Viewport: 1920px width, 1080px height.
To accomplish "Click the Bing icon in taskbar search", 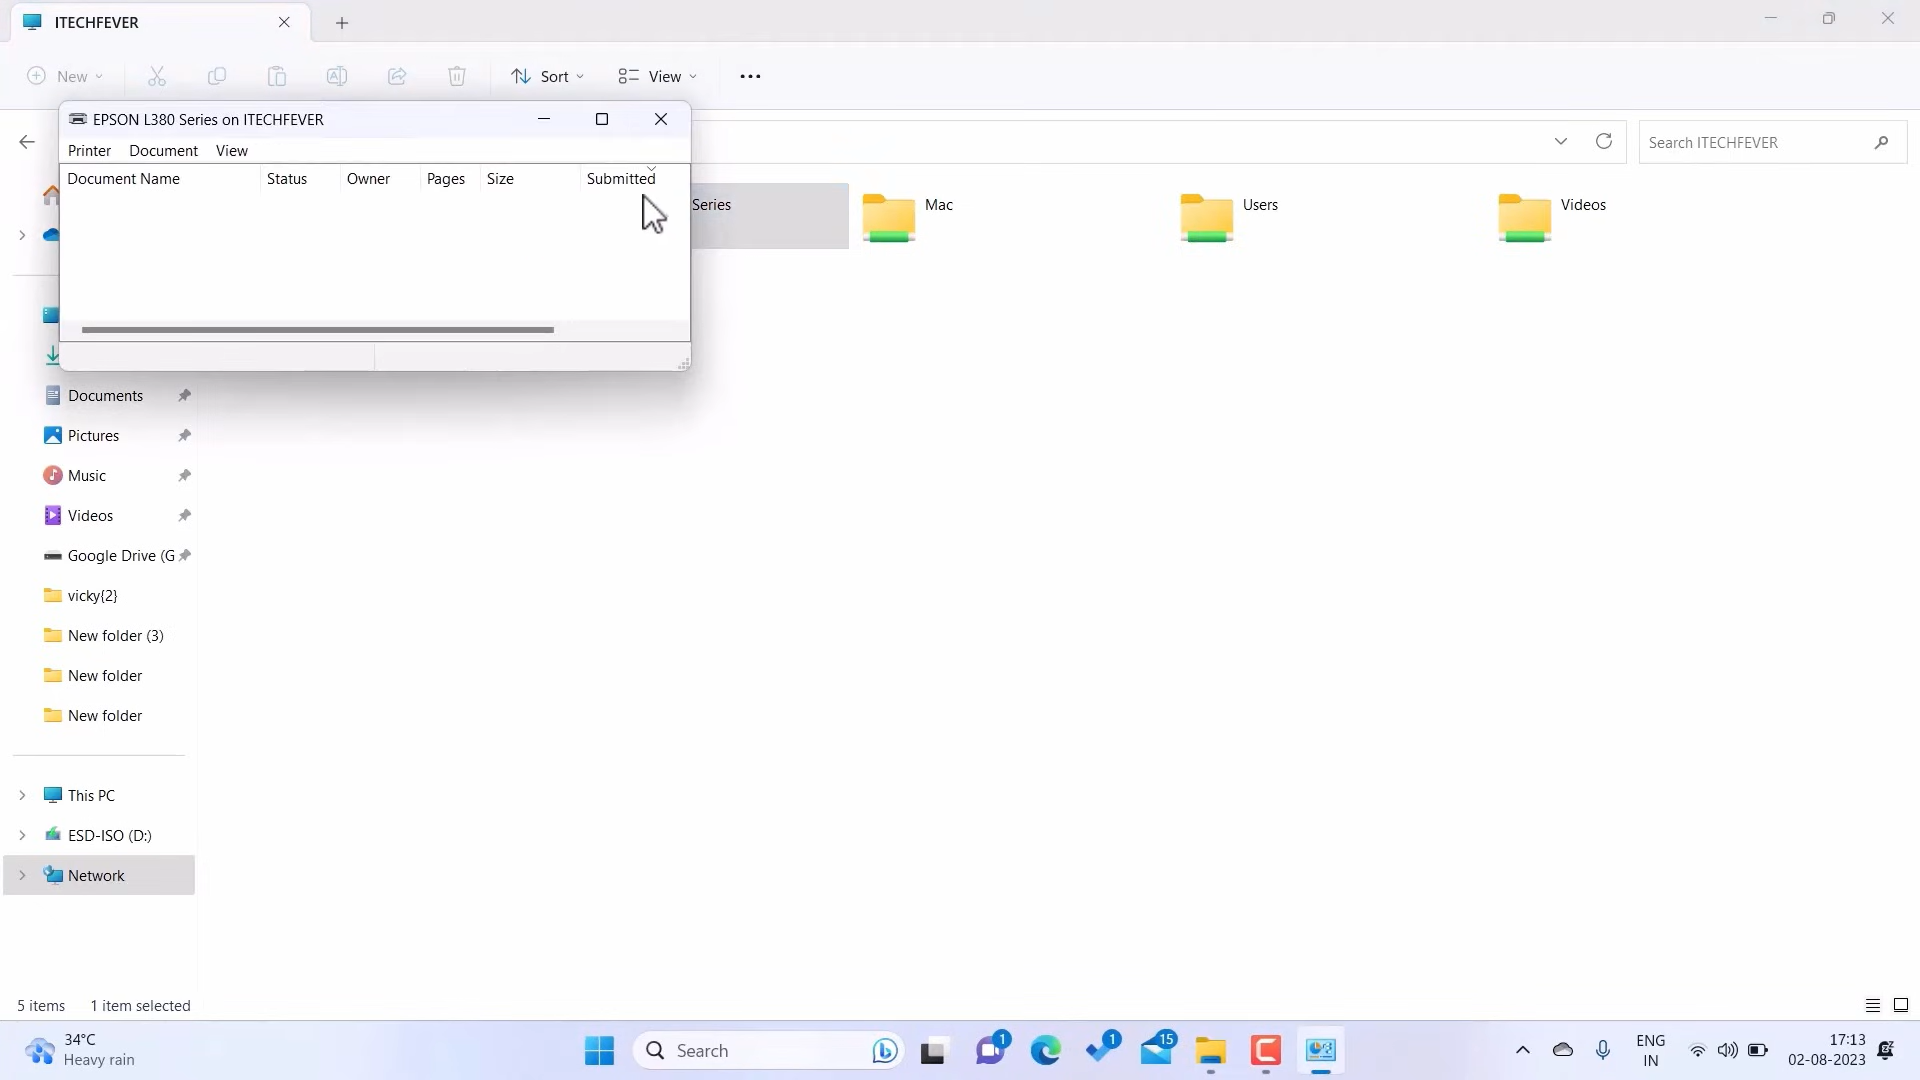I will [x=884, y=1050].
